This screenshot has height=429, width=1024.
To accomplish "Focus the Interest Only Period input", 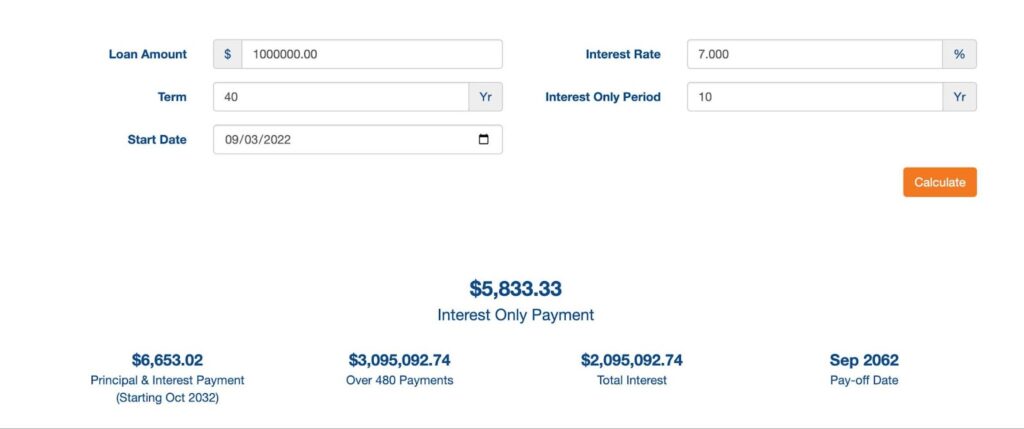I will 814,97.
